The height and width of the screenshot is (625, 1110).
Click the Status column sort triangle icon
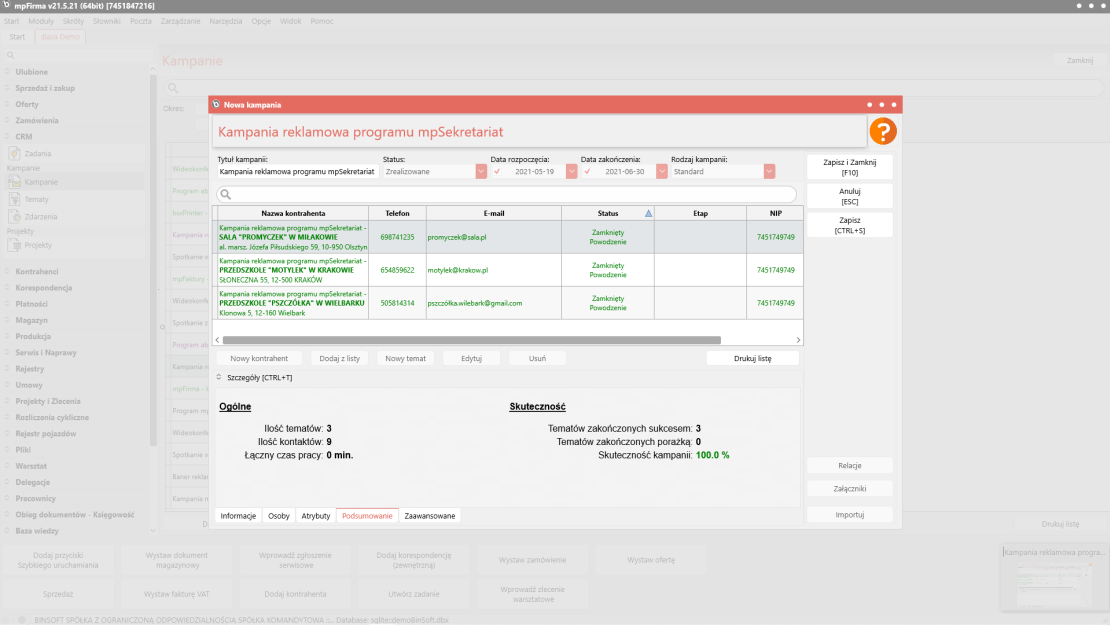pos(648,213)
